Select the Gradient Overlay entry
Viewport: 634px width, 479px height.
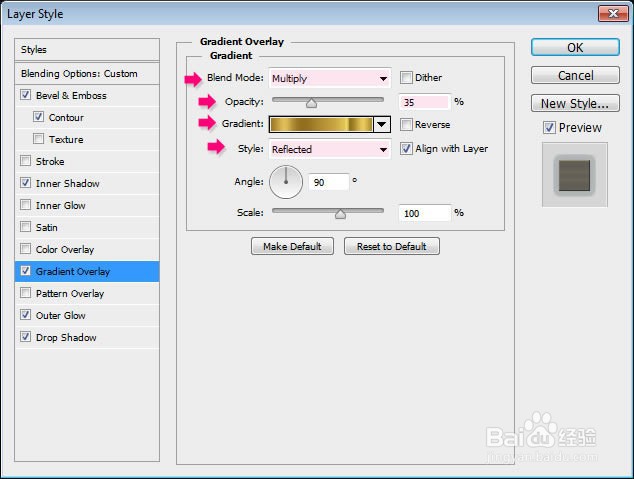(x=73, y=271)
